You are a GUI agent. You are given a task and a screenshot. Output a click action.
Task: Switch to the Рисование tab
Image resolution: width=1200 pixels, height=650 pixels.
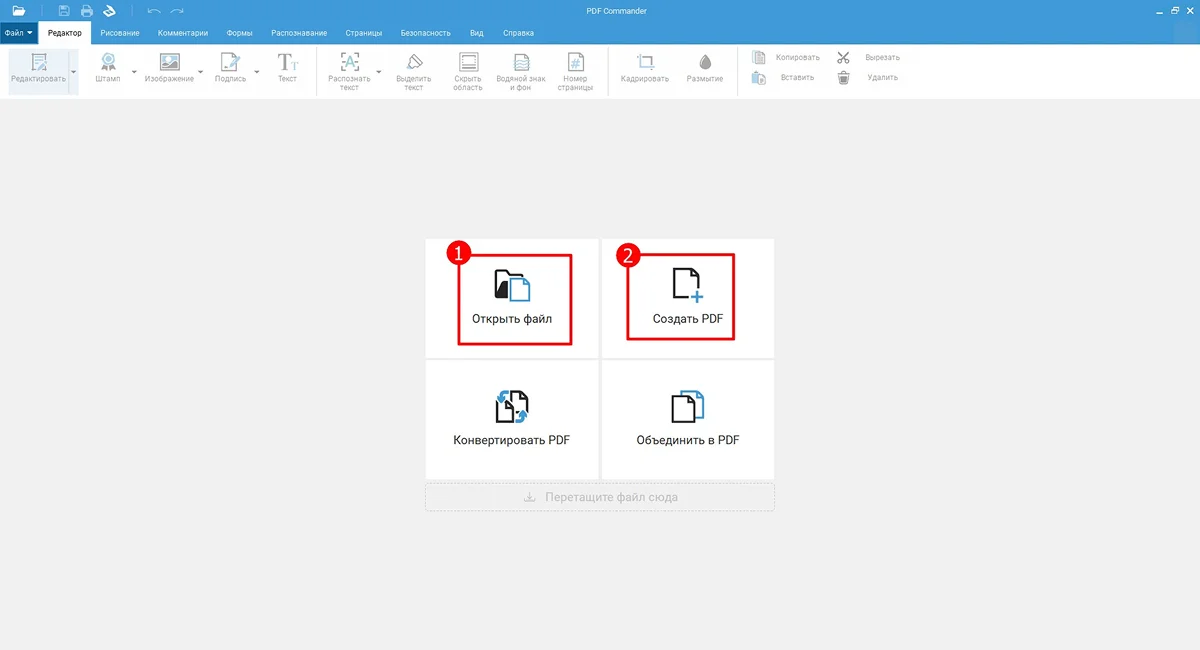click(120, 33)
